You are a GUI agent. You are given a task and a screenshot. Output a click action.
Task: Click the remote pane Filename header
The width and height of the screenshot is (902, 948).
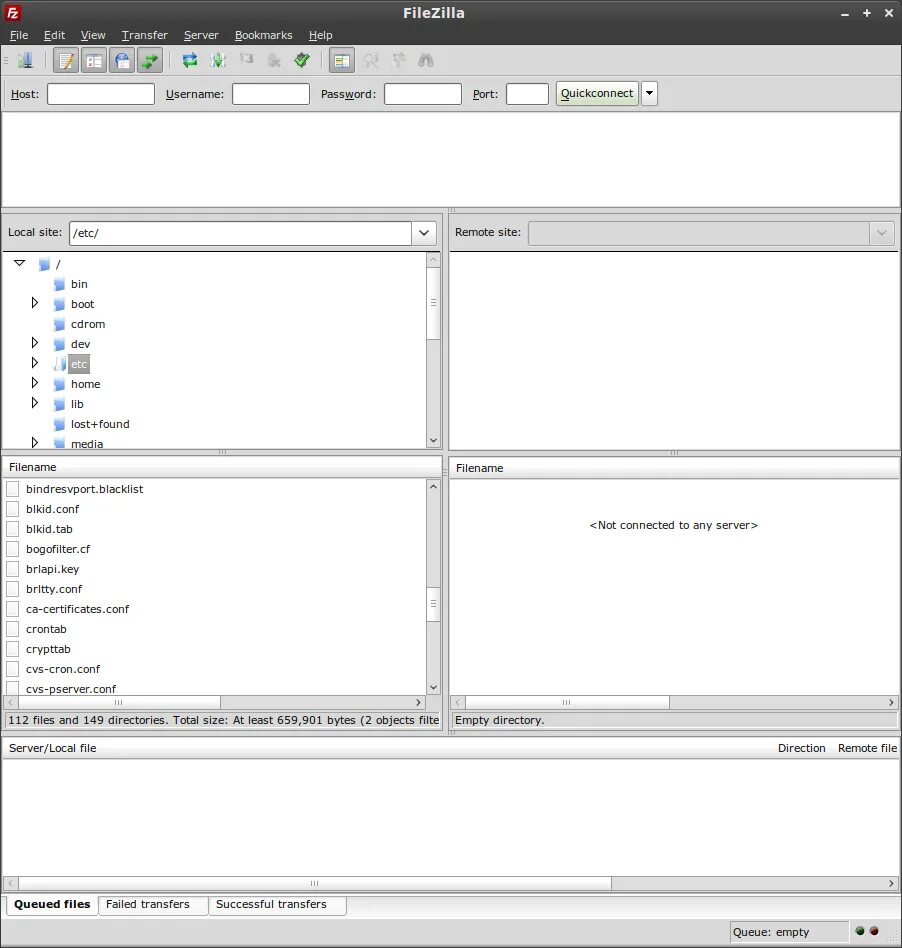674,469
